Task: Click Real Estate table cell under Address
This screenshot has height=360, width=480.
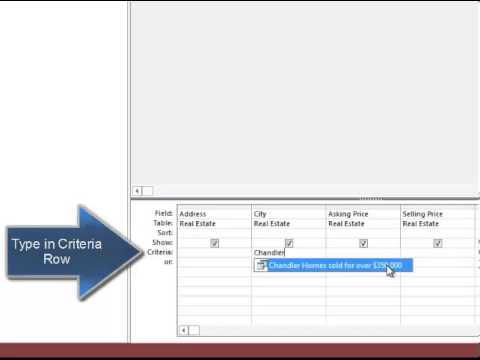Action: coord(214,224)
